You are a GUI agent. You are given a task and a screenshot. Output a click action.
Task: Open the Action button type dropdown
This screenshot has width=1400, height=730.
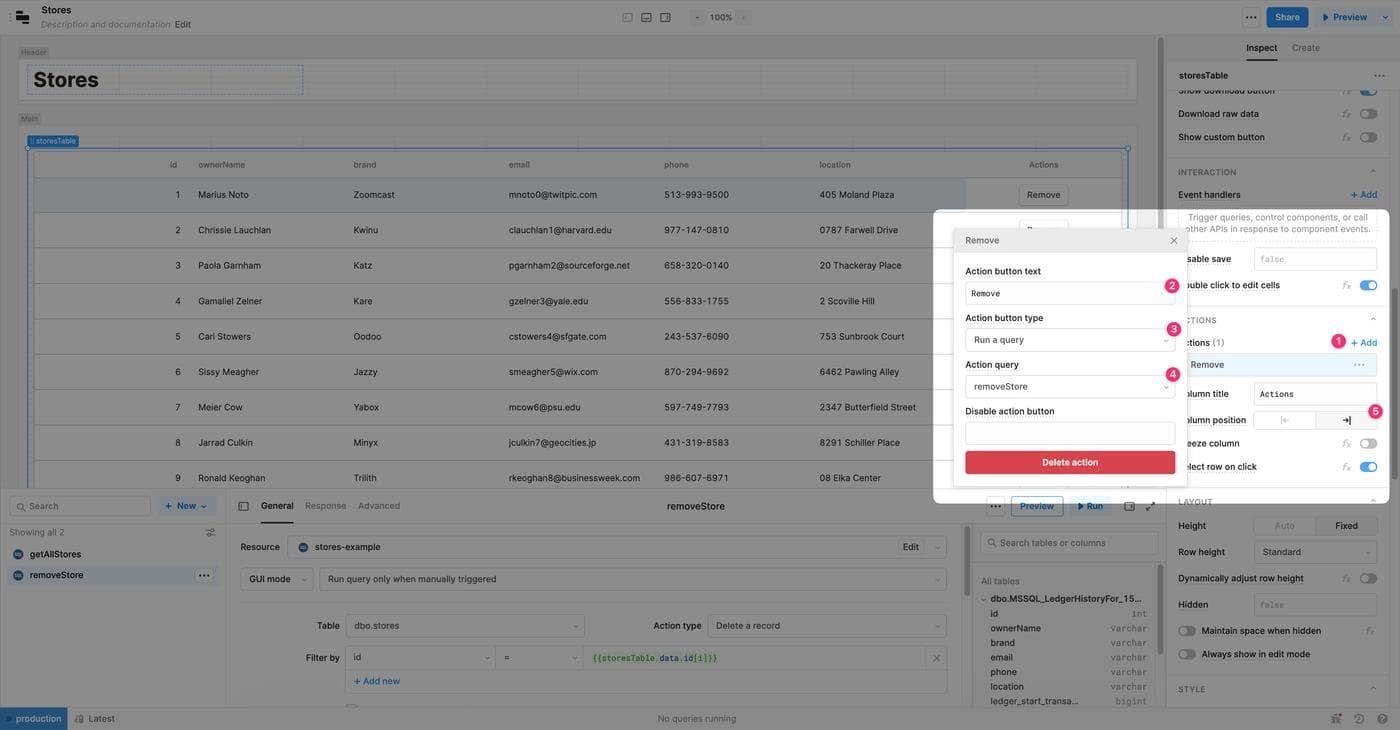click(x=1069, y=340)
